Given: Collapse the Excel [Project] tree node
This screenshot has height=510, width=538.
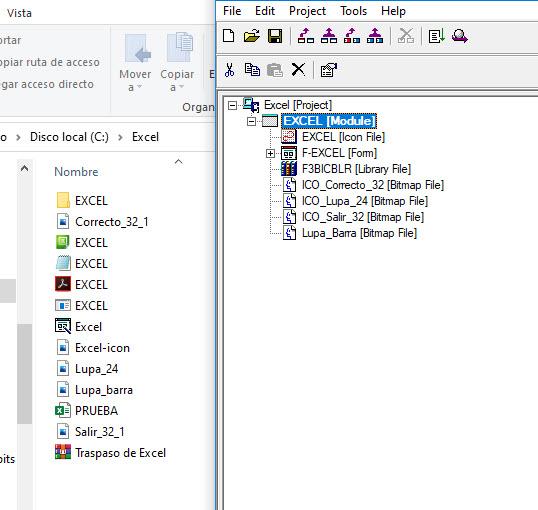Looking at the screenshot, I should click(232, 105).
